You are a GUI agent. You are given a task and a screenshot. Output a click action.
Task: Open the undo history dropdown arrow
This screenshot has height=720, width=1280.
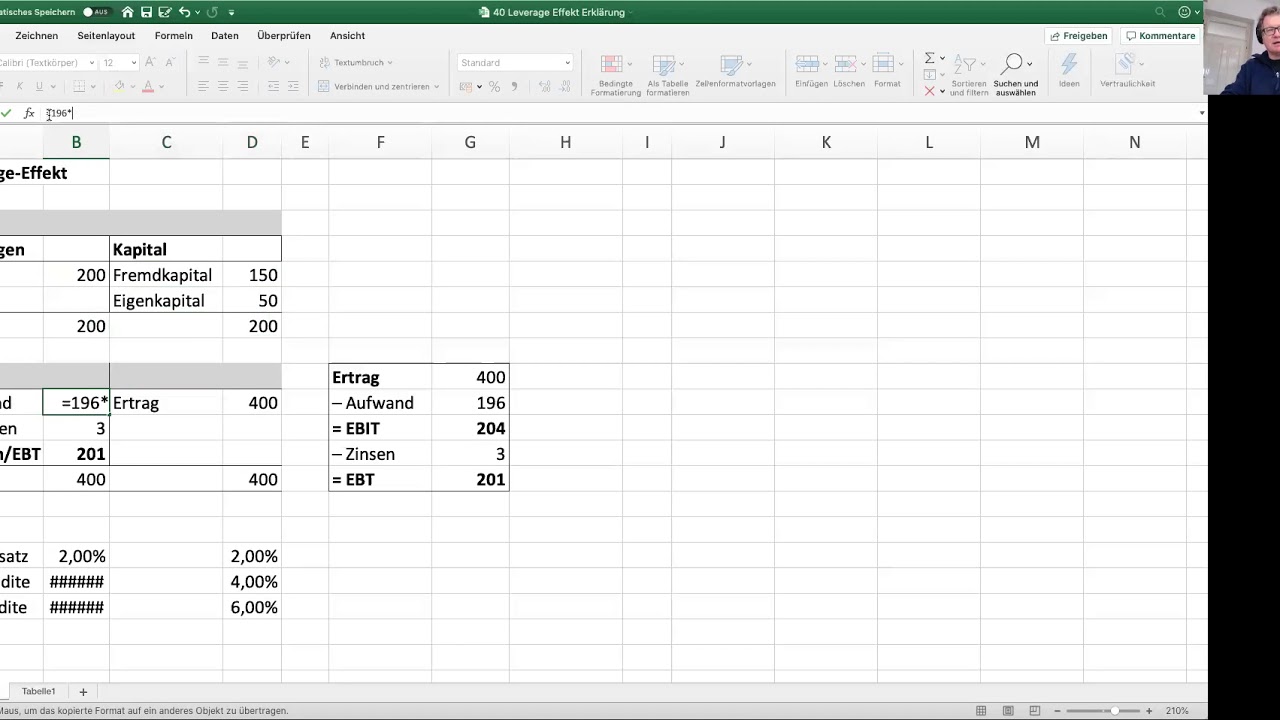tap(197, 12)
